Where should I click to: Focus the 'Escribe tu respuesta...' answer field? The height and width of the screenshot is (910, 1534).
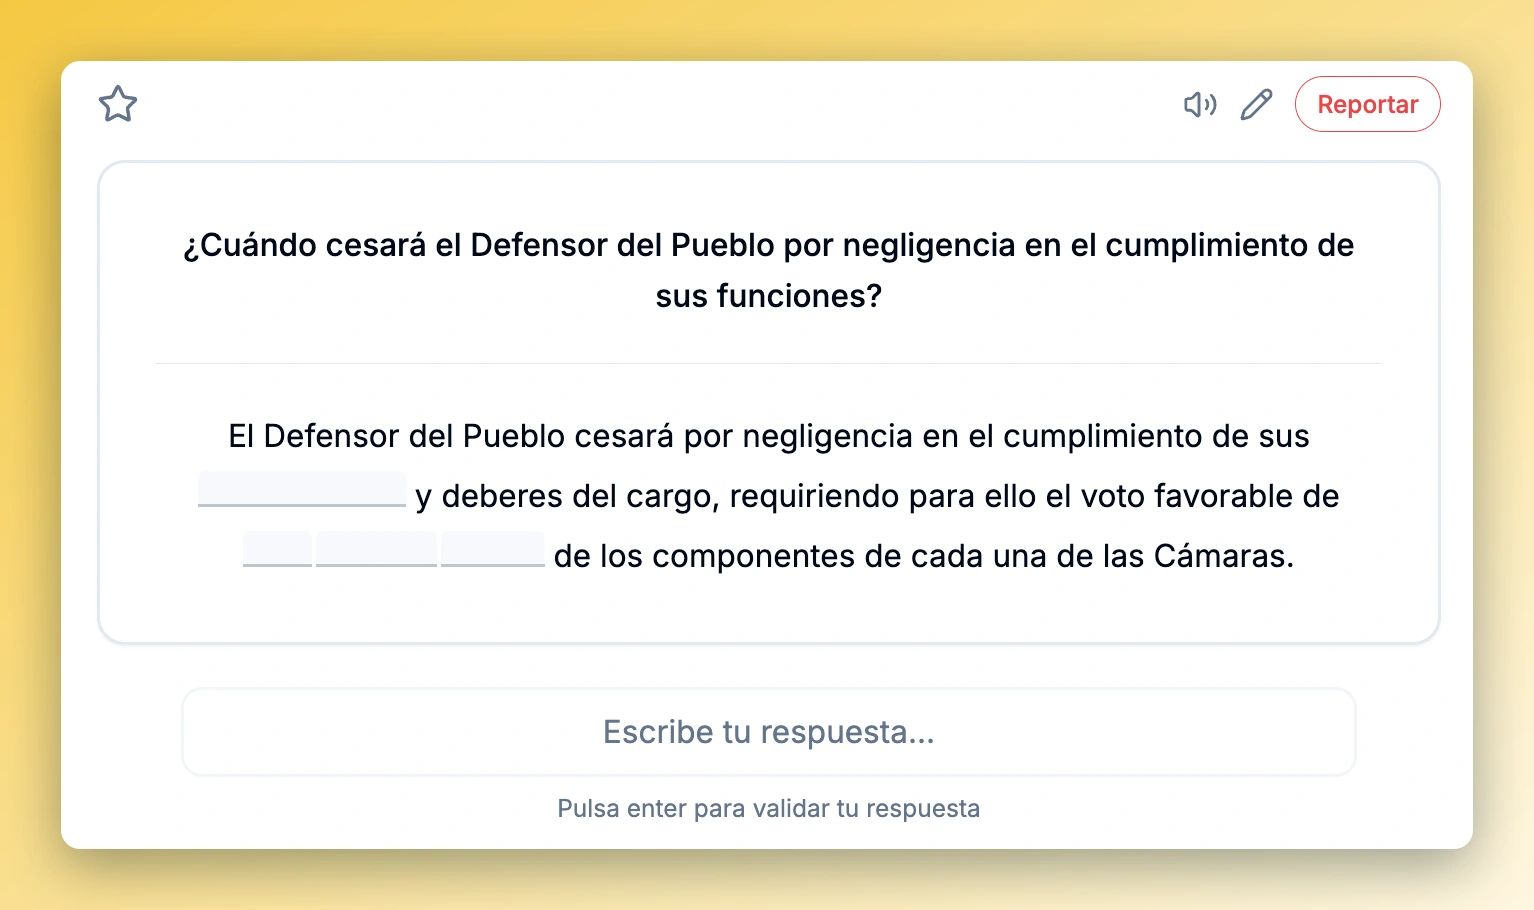[x=768, y=732]
